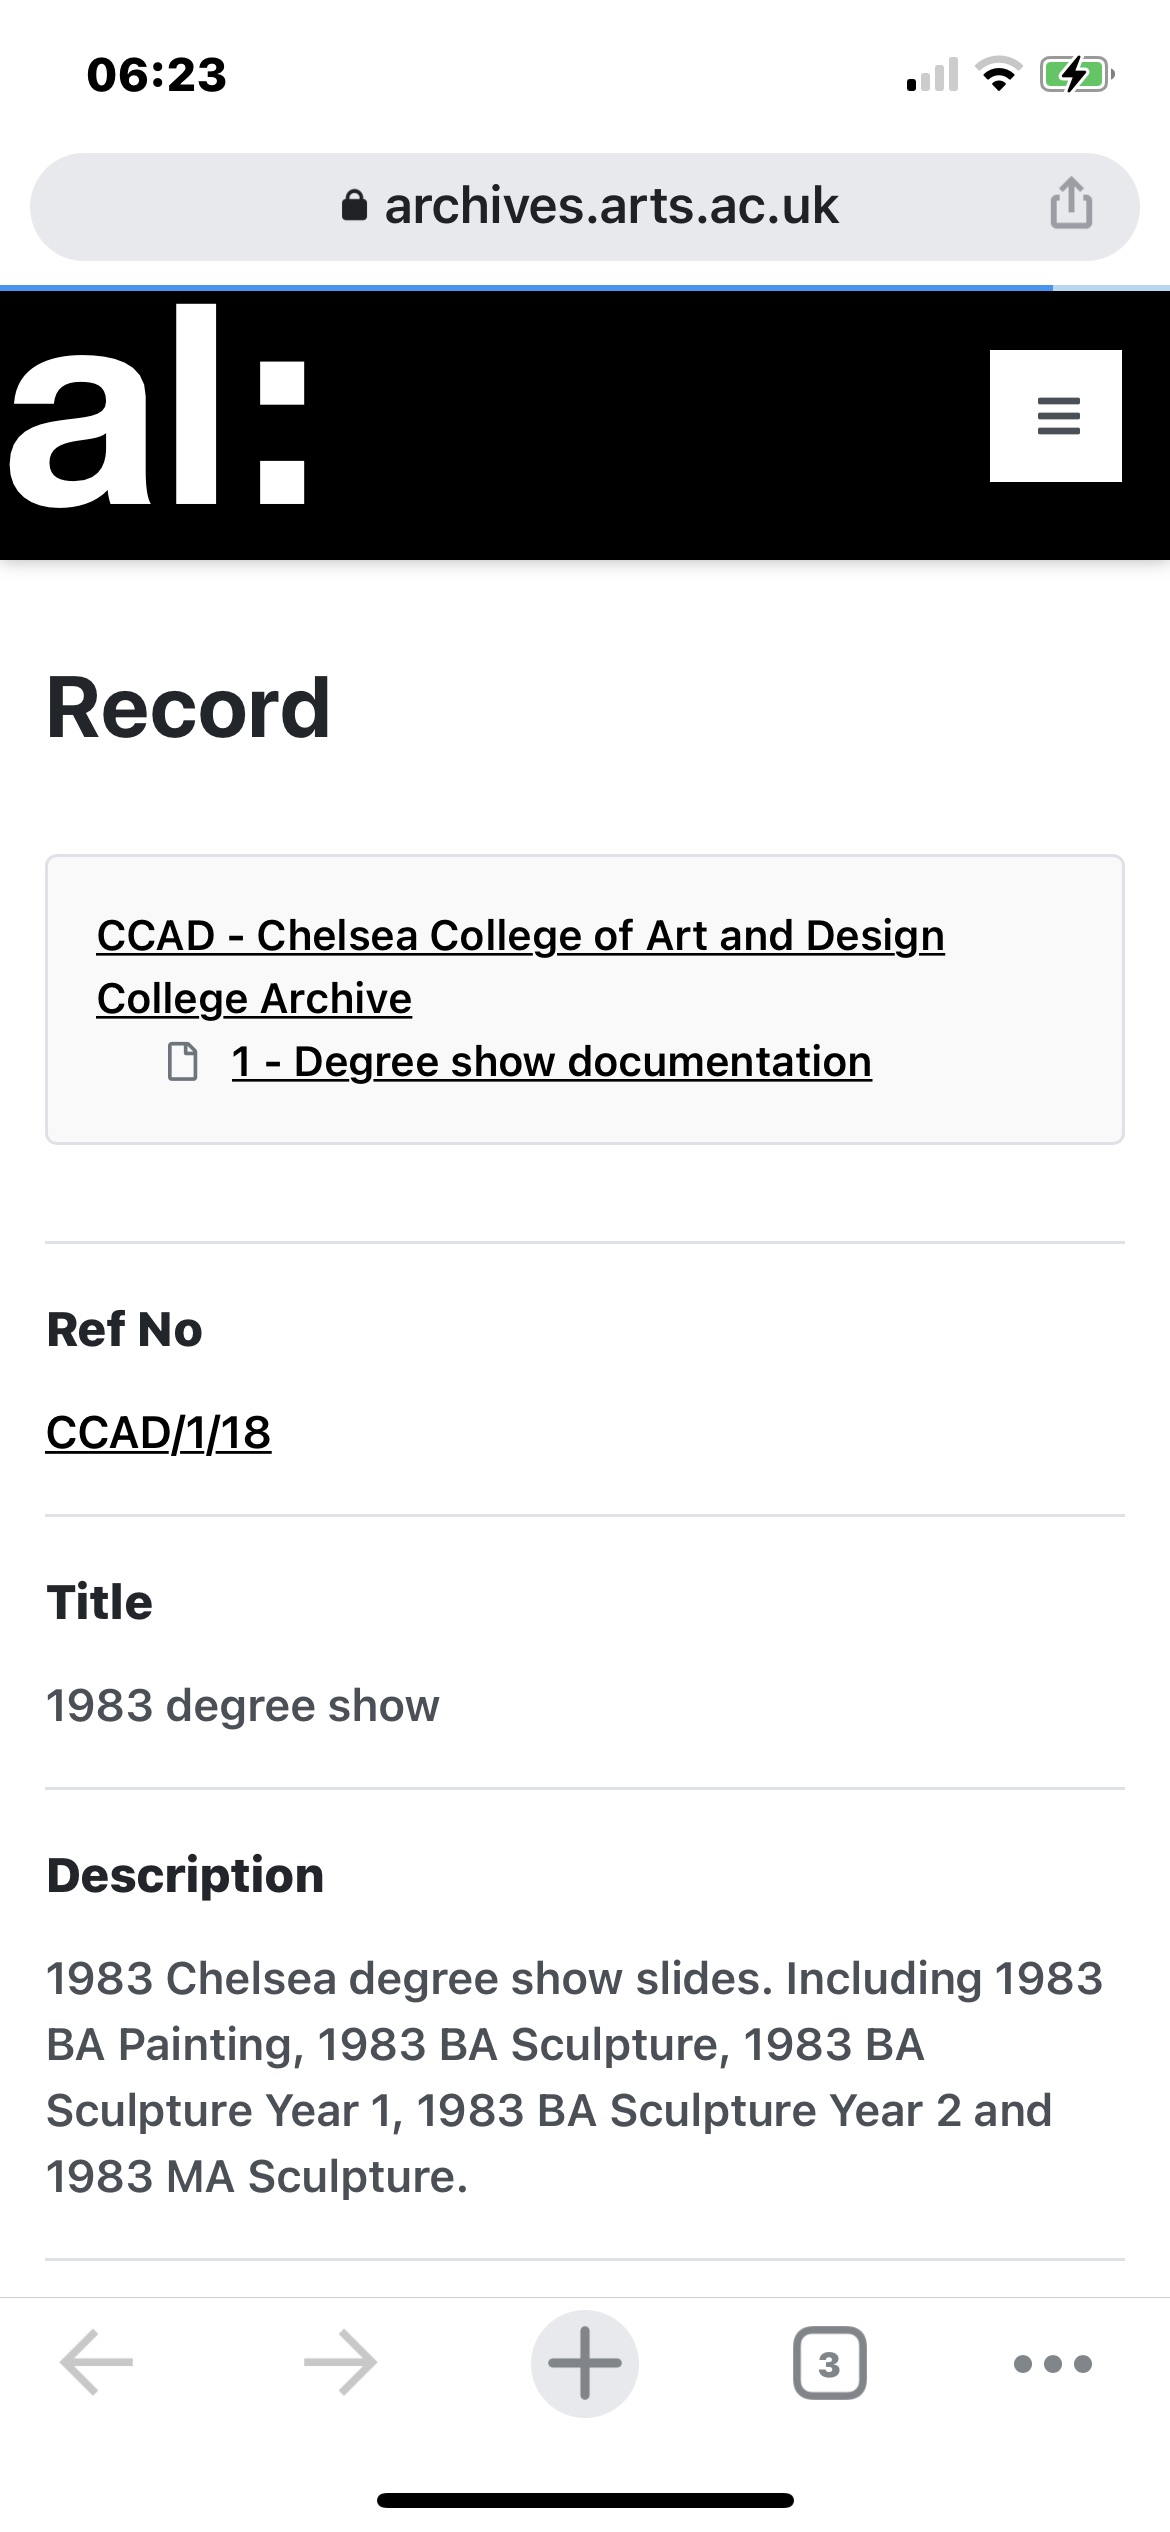The image size is (1170, 2532).
Task: Click the document icon beside Degree show documentation
Action: [x=182, y=1062]
